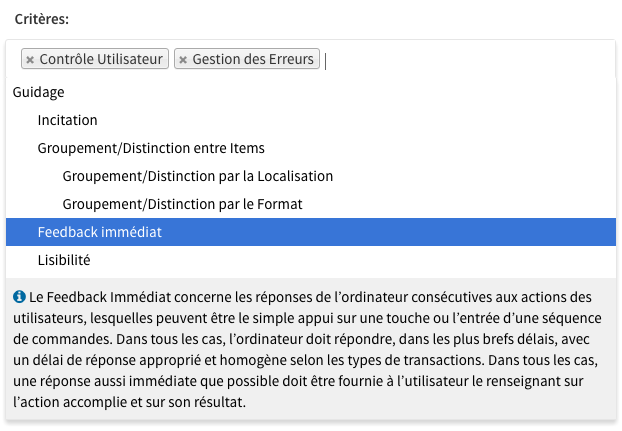
Task: Click empty space in the selected-criteria box
Action: click(x=468, y=59)
